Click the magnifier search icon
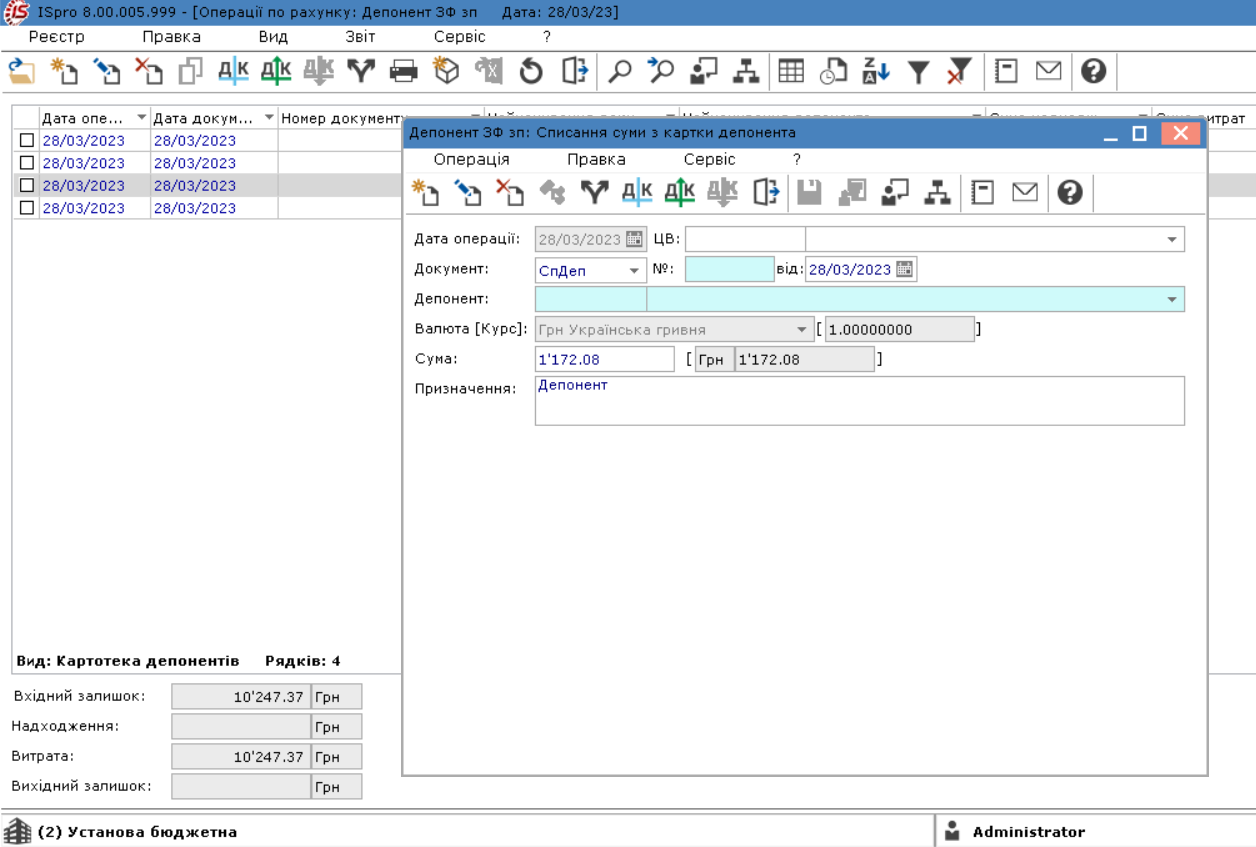Image resolution: width=1256 pixels, height=847 pixels. coord(621,71)
